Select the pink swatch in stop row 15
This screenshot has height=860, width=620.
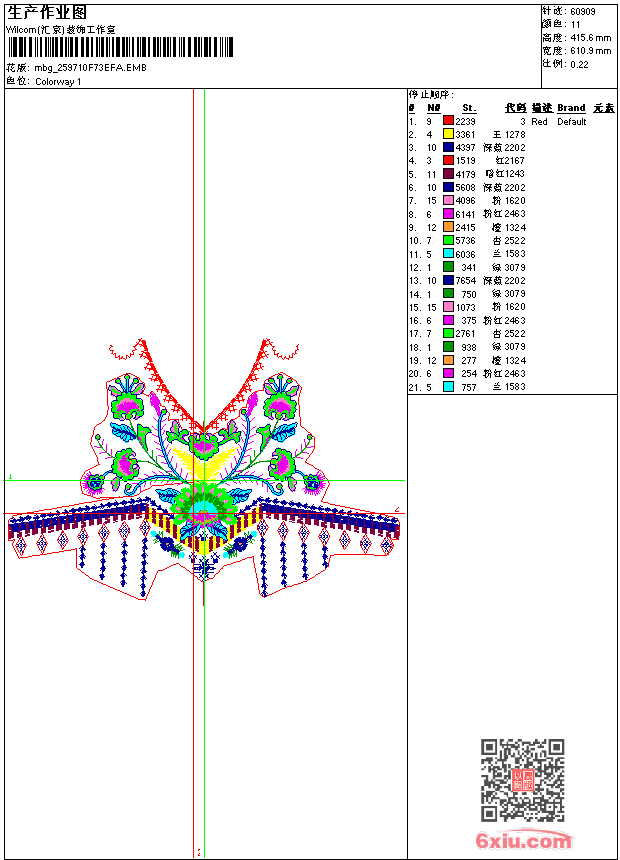448,307
